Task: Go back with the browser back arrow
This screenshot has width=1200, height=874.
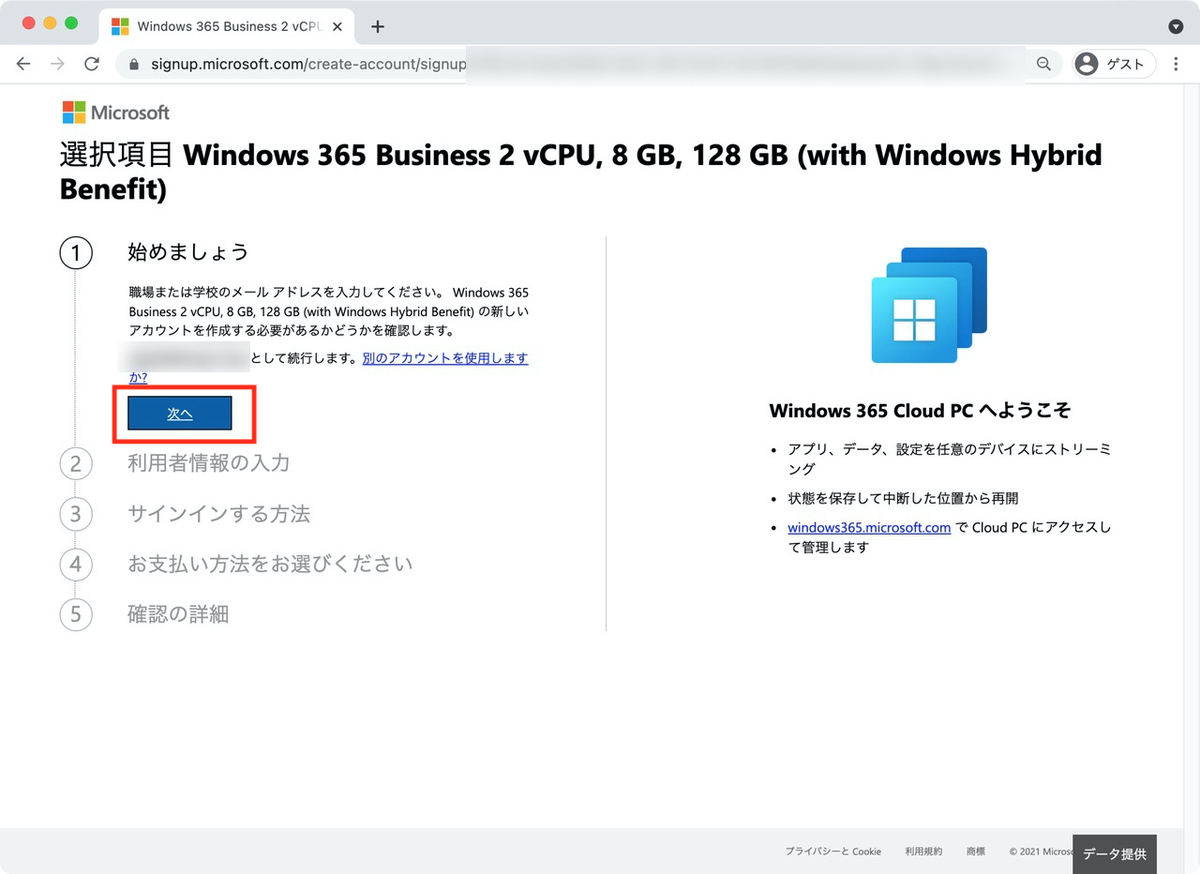Action: tap(24, 64)
